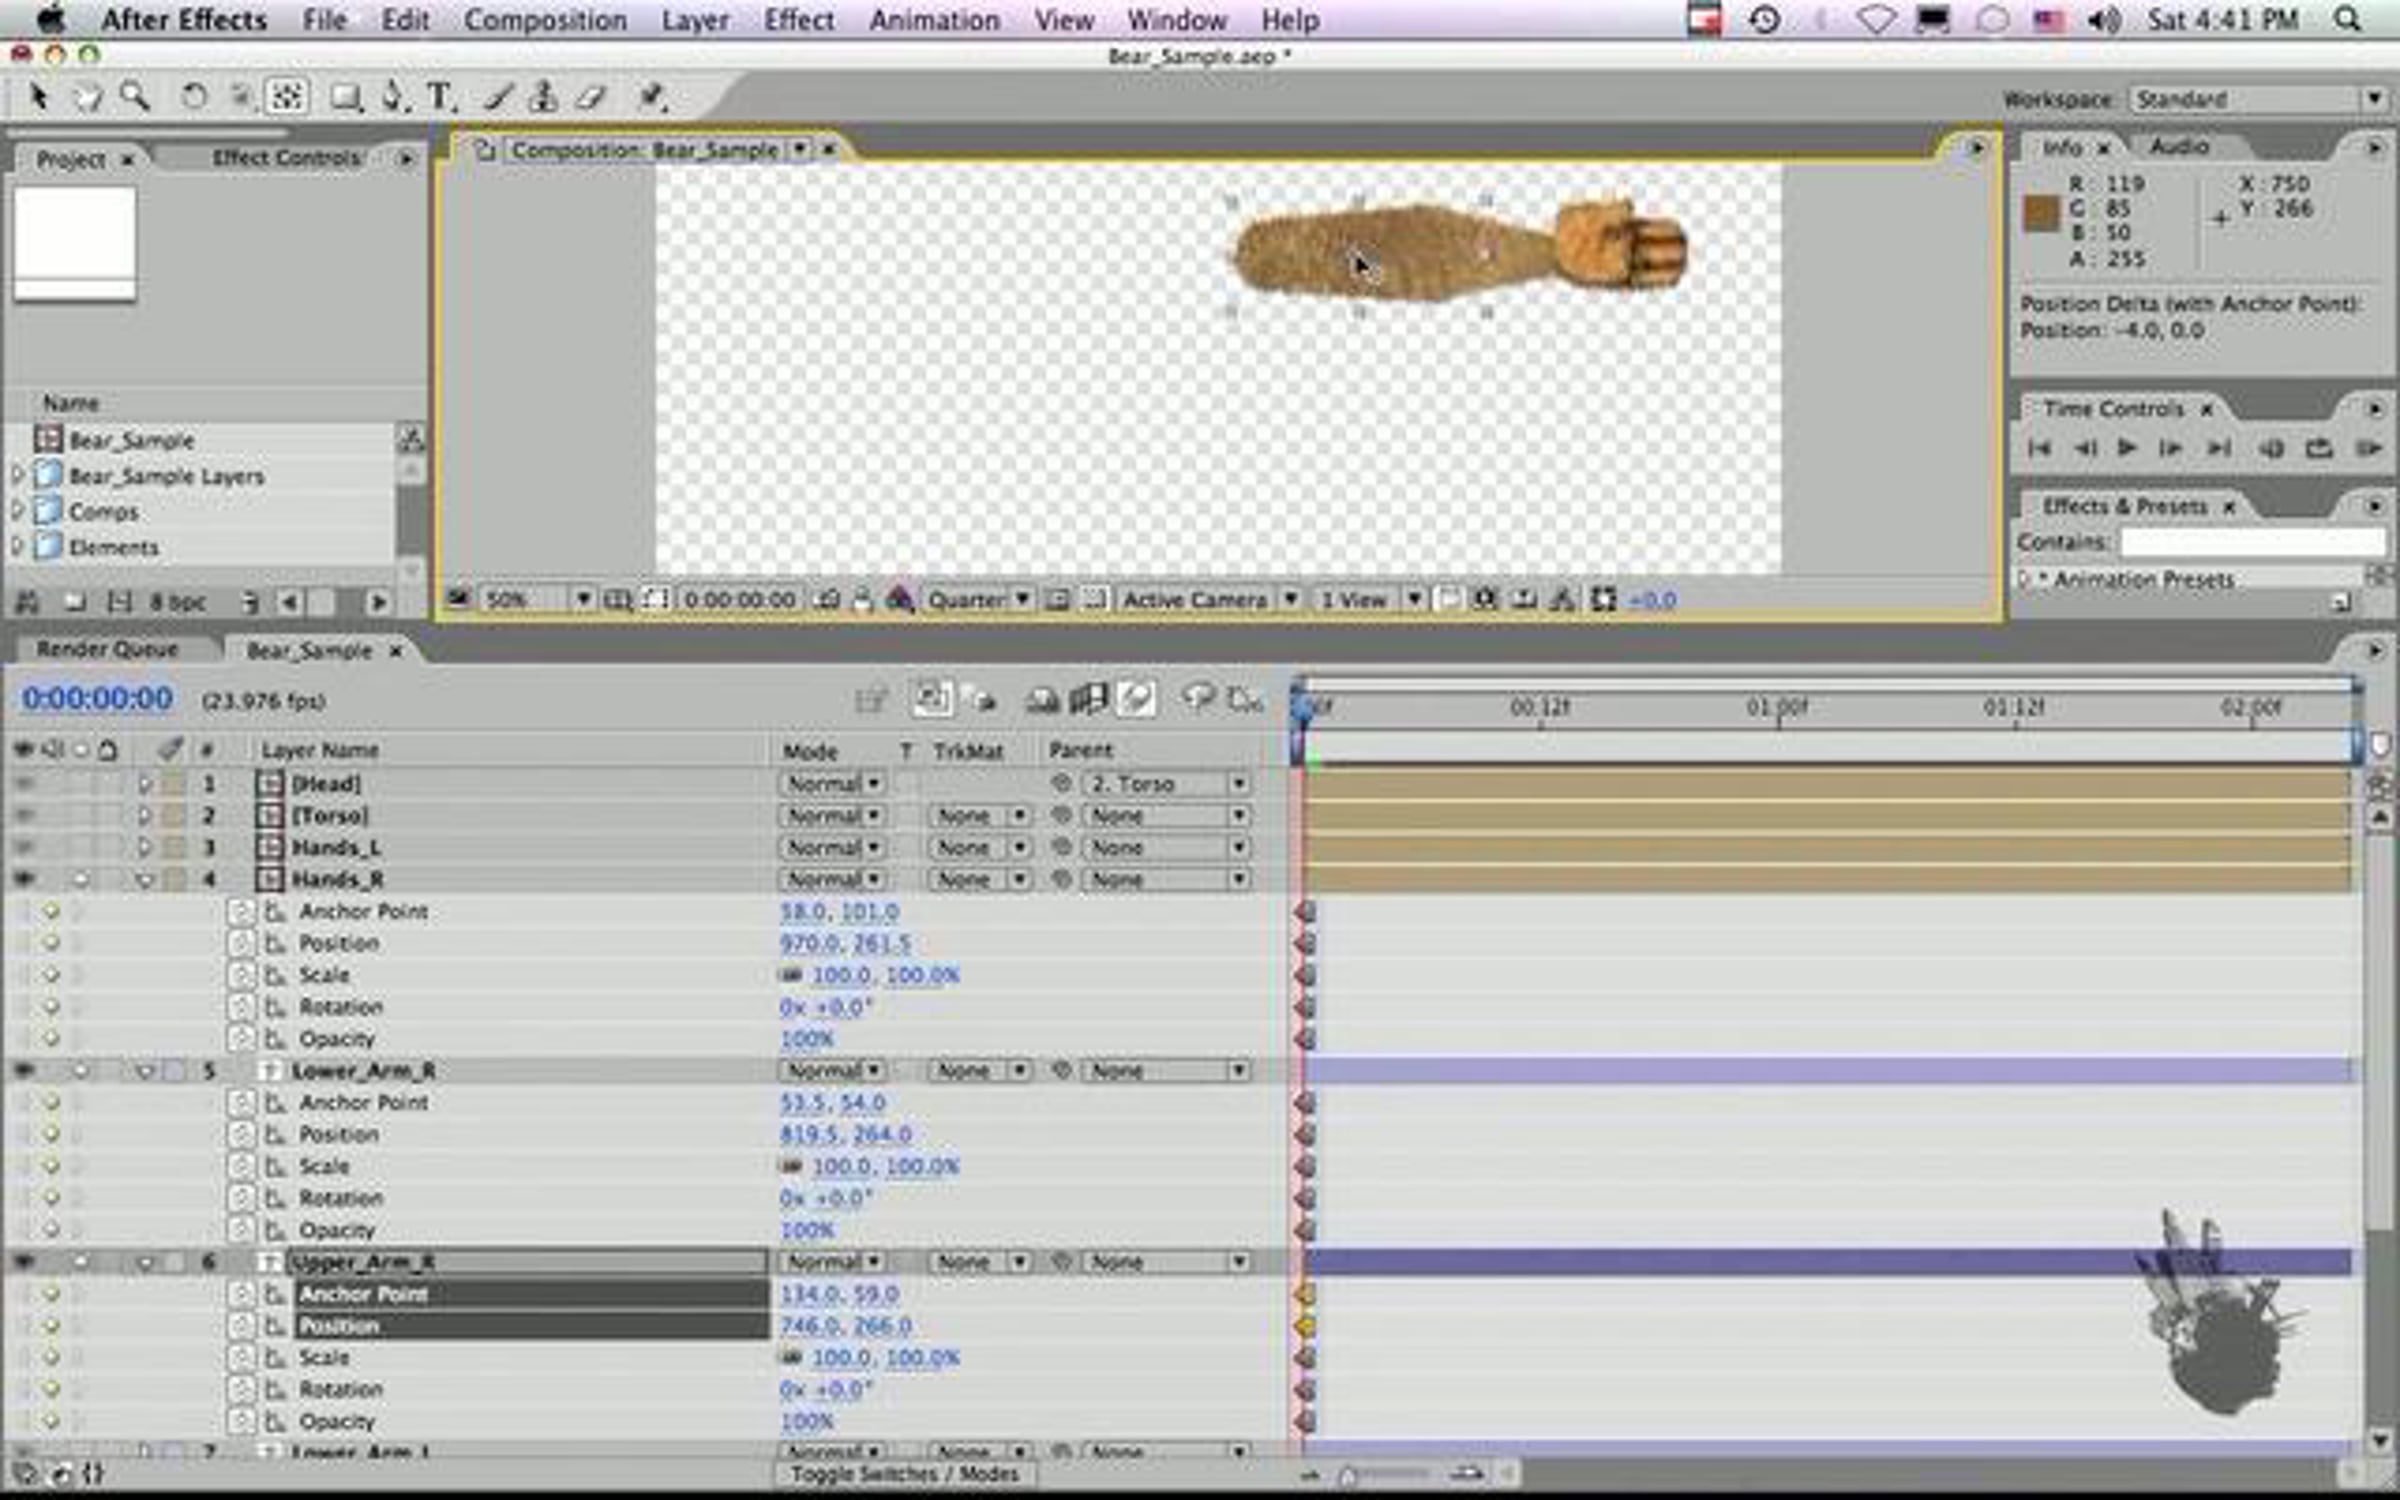Viewport: 2400px width, 1500px height.
Task: Open the 1 View layout dropdown
Action: [x=1368, y=600]
